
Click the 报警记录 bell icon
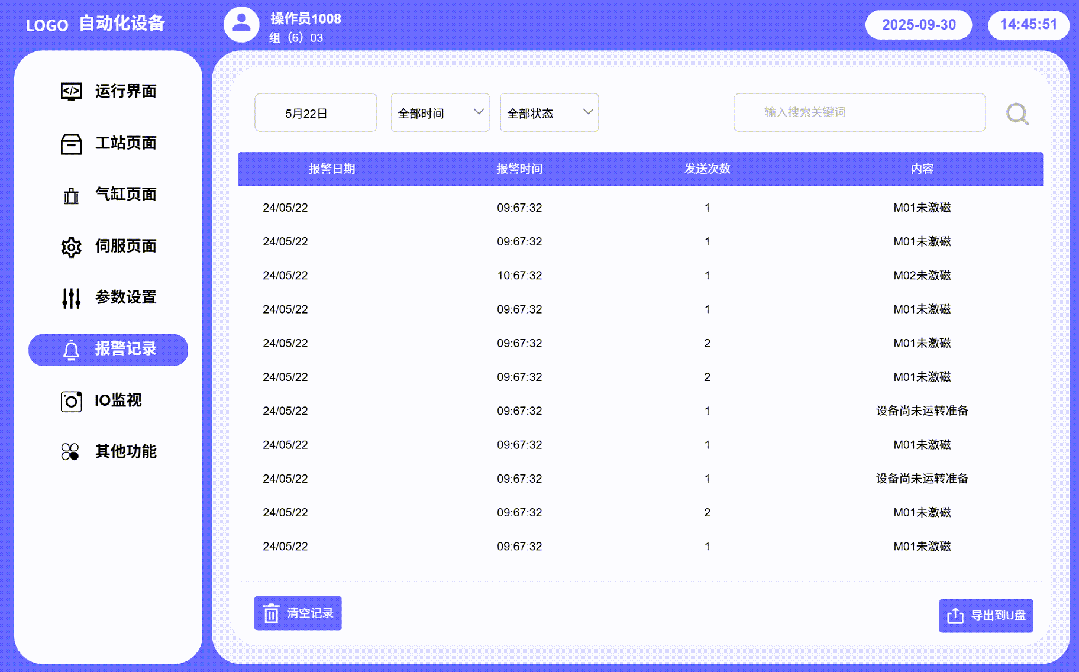point(70,349)
